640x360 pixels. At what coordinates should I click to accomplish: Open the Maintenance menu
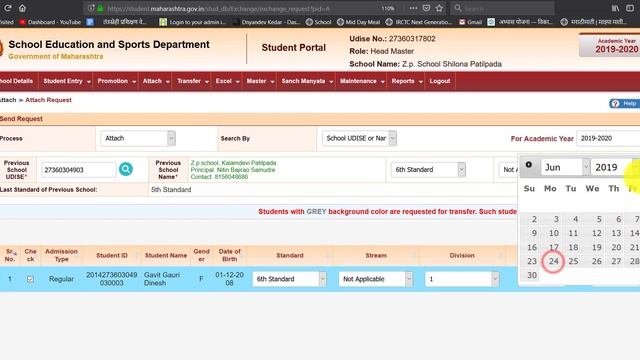click(362, 81)
